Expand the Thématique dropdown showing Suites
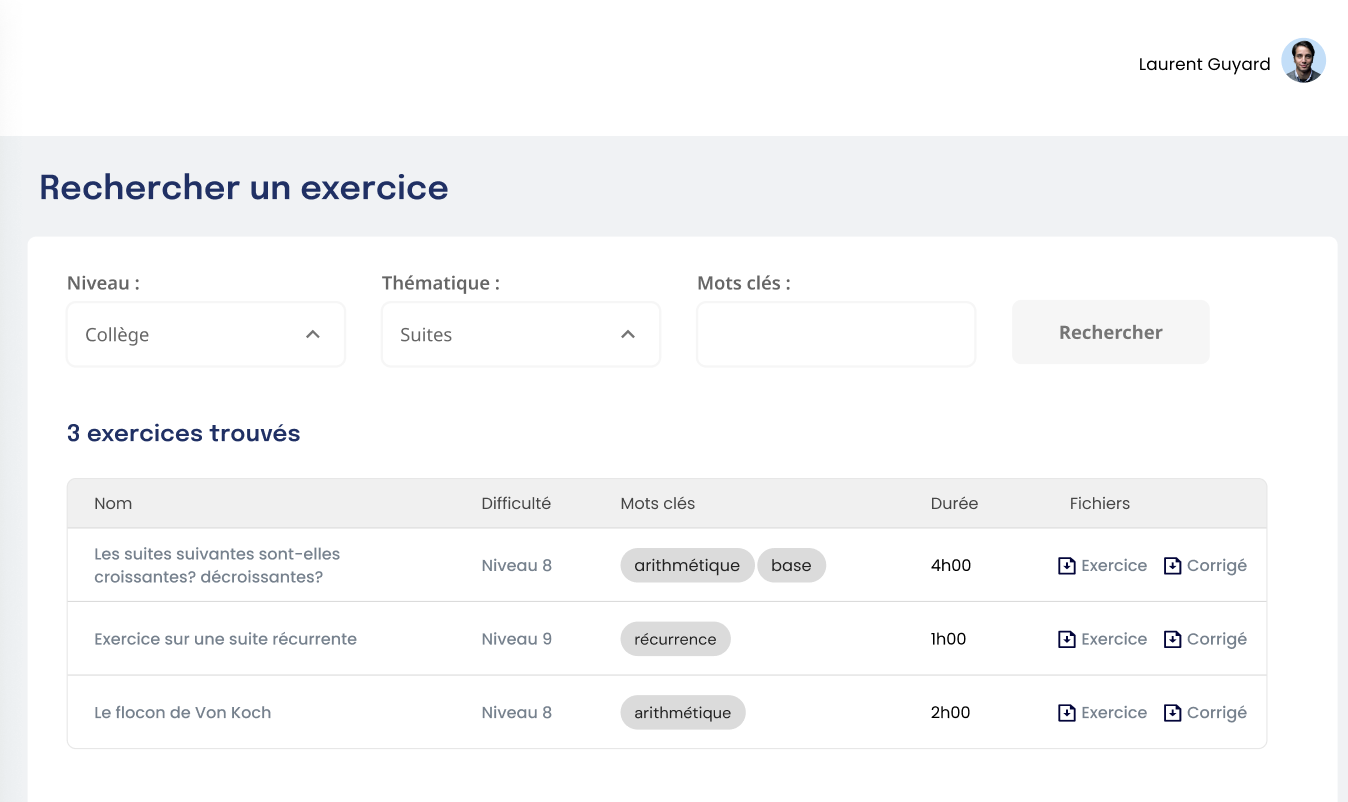 click(x=520, y=335)
